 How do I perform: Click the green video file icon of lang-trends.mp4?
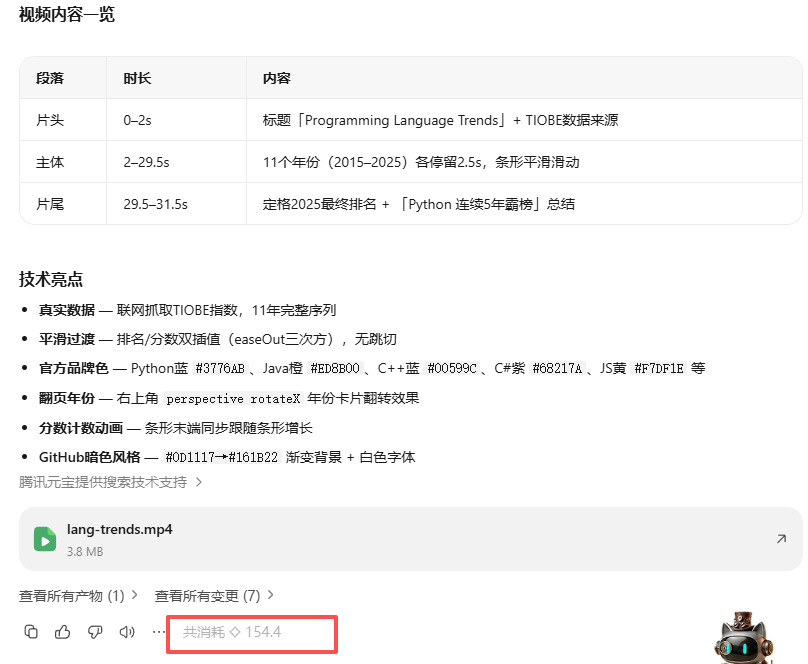click(45, 539)
